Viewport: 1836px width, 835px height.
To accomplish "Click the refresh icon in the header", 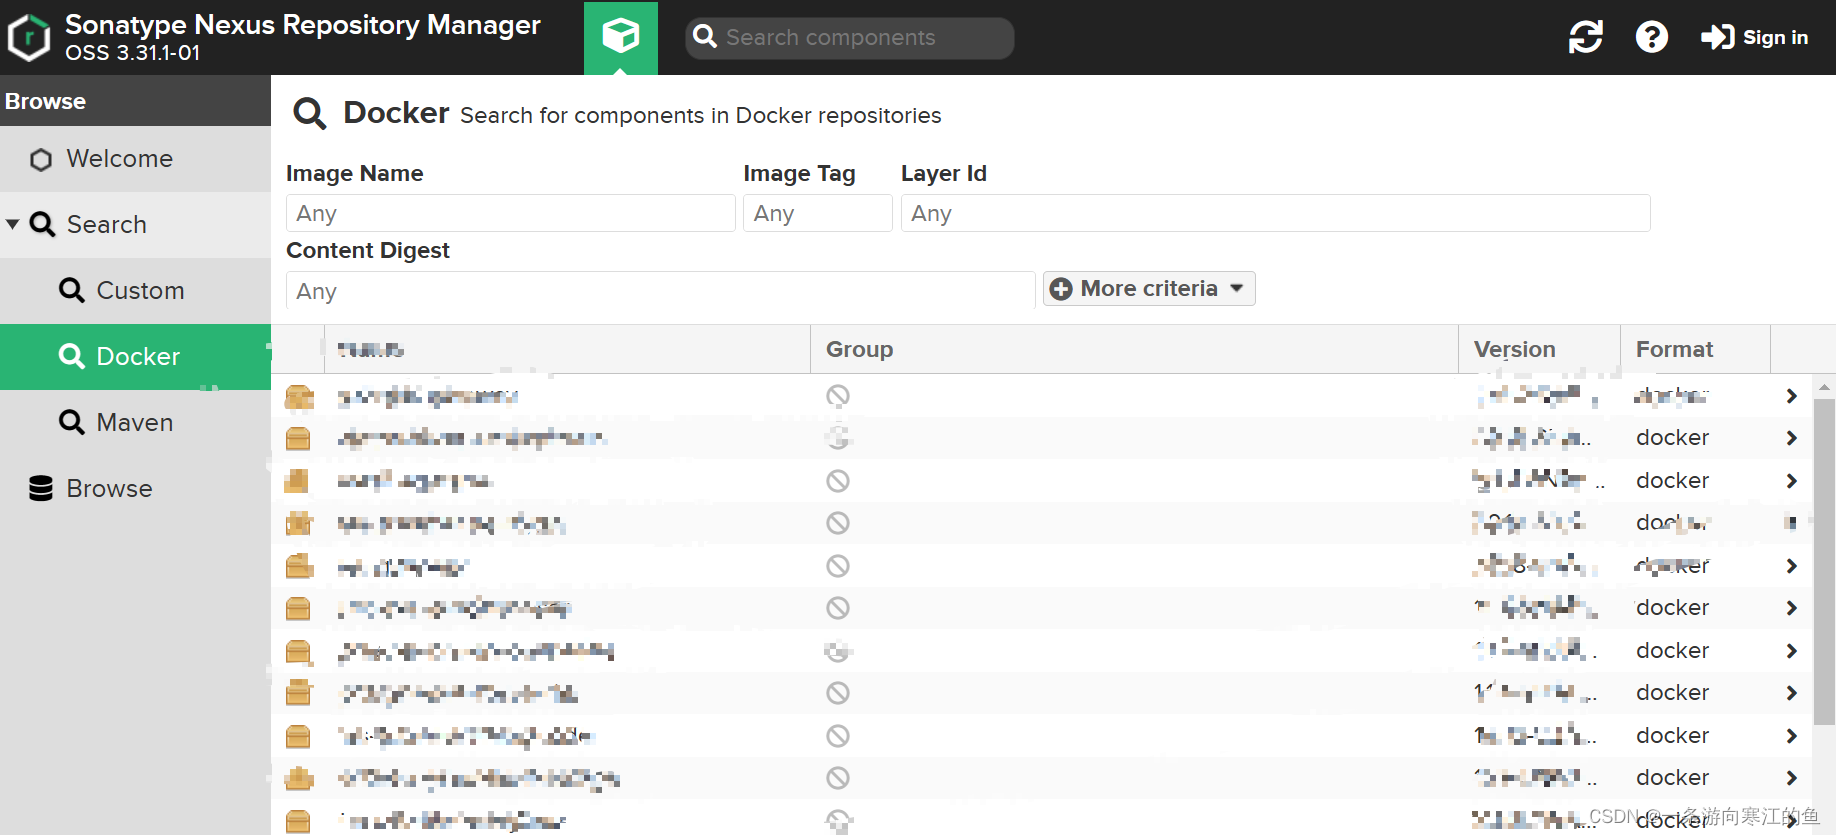I will [1586, 37].
